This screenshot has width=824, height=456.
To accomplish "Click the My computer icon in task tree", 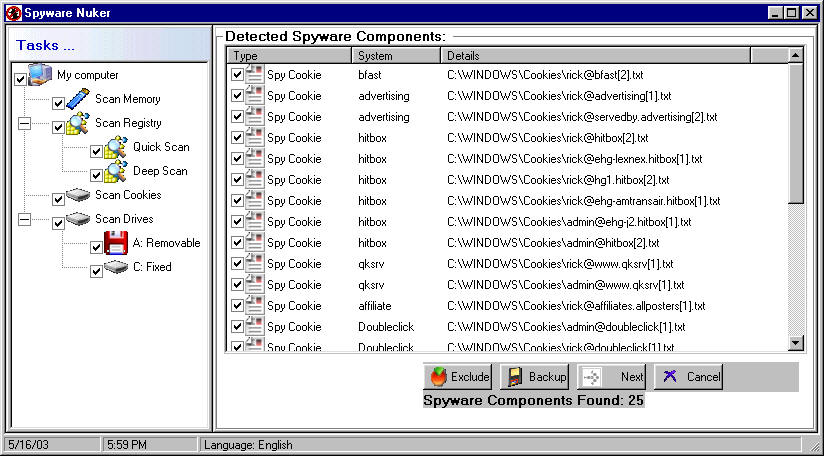I will click(40, 74).
